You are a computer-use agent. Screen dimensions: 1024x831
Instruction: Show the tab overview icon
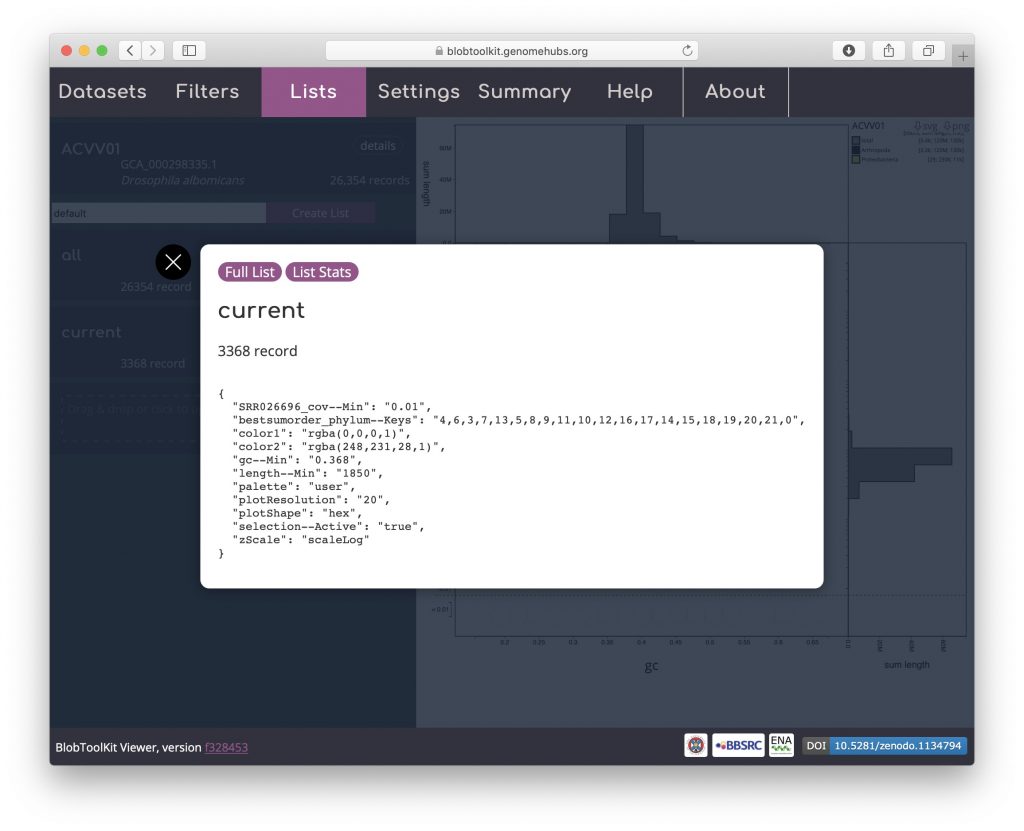click(x=928, y=50)
